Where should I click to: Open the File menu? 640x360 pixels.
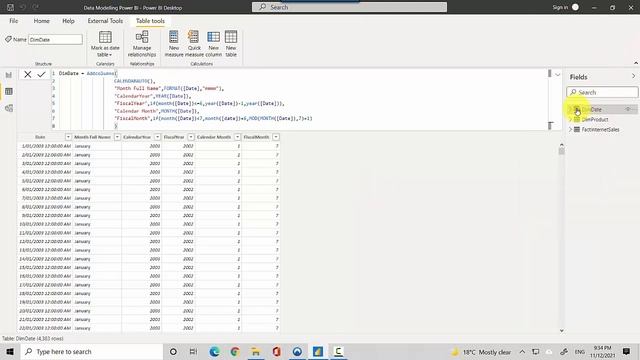click(x=13, y=21)
